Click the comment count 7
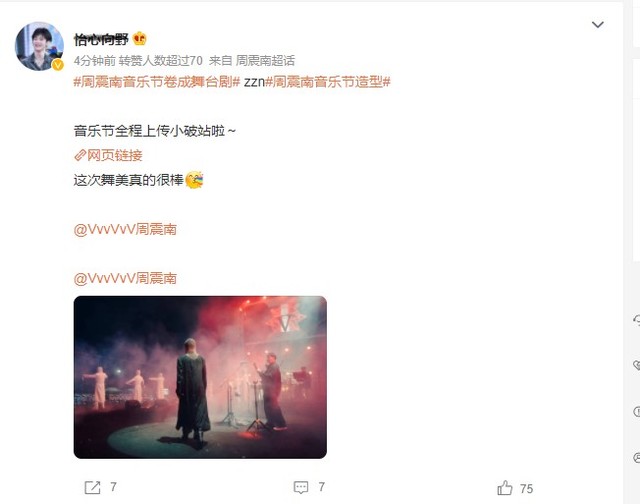The height and width of the screenshot is (504, 640). coord(322,487)
